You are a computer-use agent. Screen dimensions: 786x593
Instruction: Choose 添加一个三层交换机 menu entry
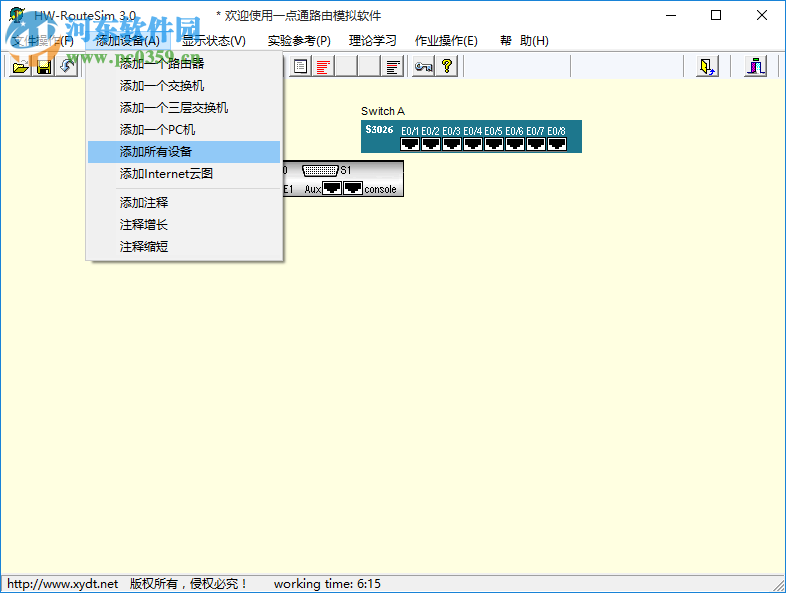coord(184,108)
